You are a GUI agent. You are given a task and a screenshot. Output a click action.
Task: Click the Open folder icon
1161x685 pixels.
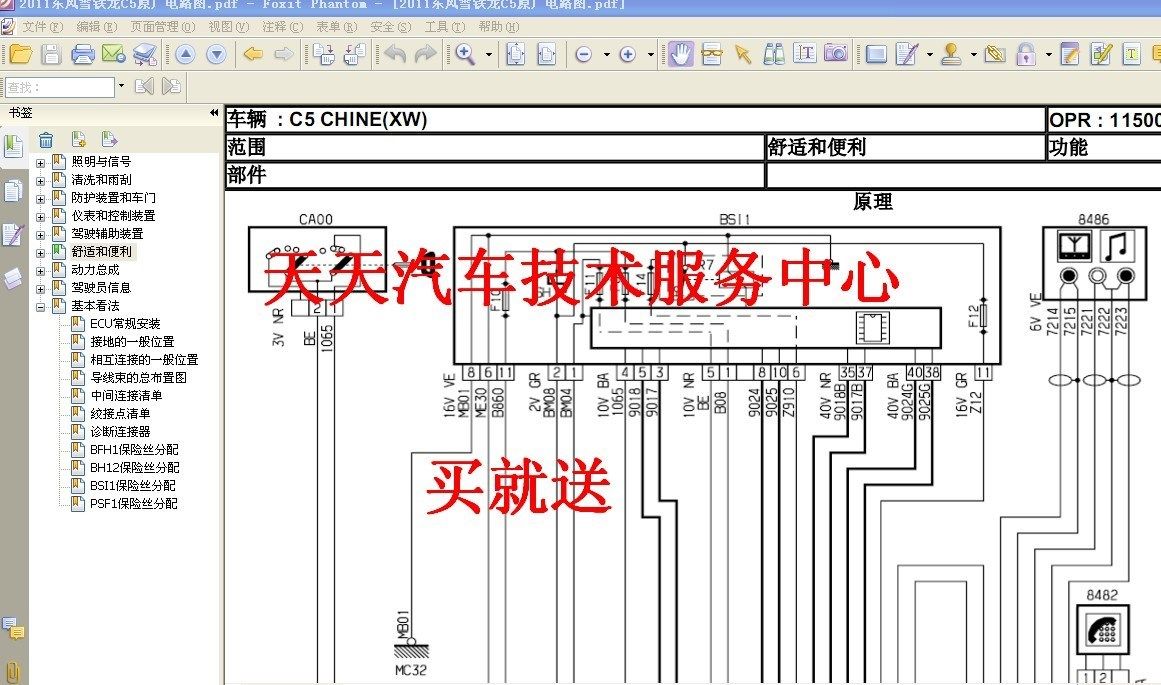click(x=21, y=54)
